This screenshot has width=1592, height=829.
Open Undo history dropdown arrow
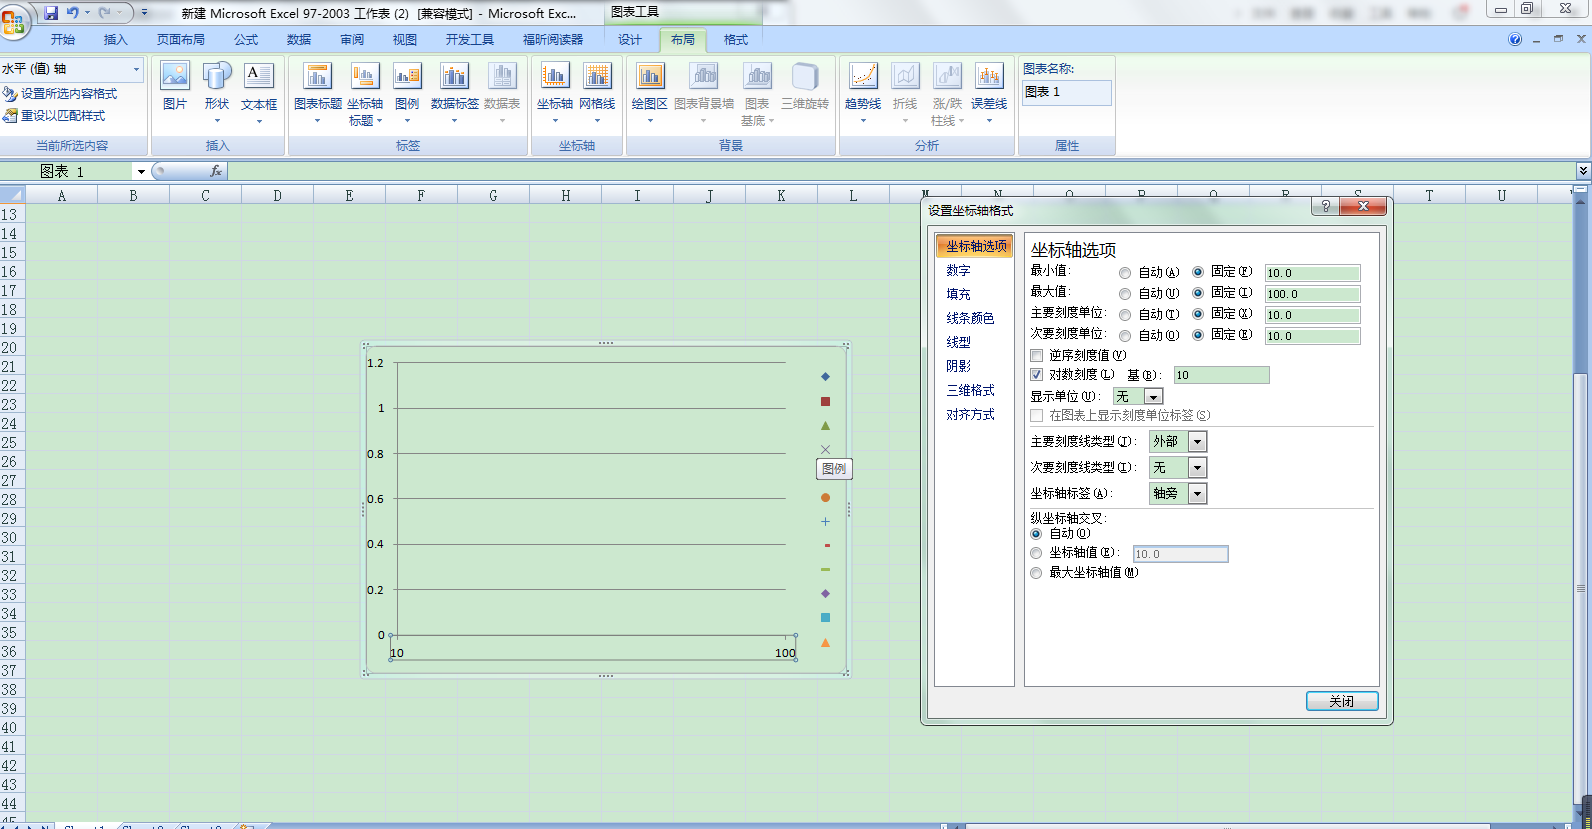(x=88, y=13)
